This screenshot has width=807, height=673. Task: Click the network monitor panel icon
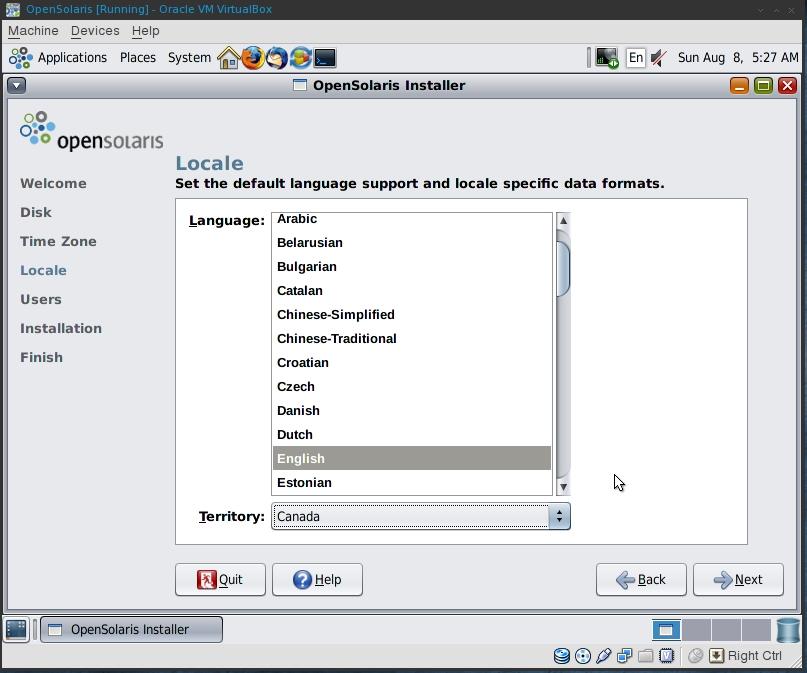coord(607,58)
